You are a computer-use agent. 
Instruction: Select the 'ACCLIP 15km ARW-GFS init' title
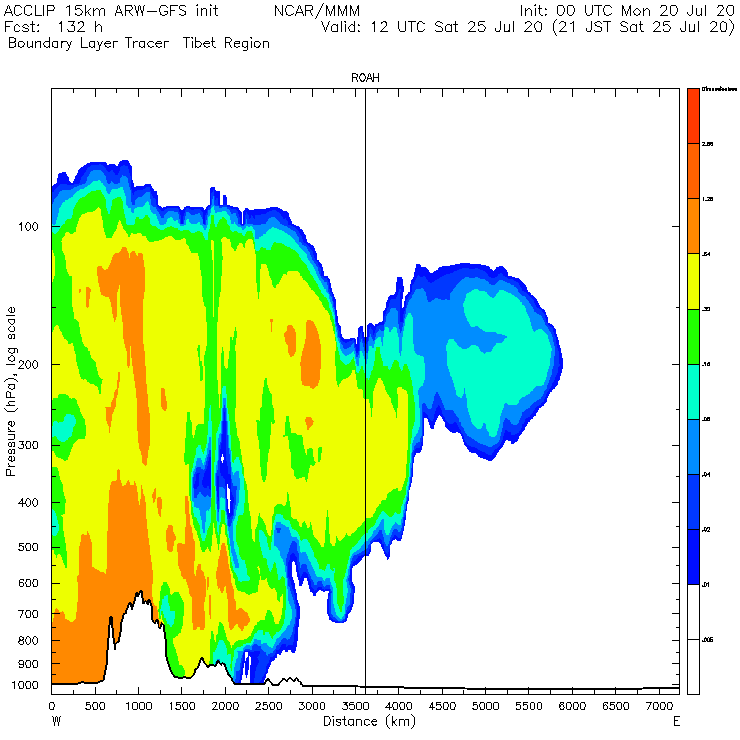111,10
